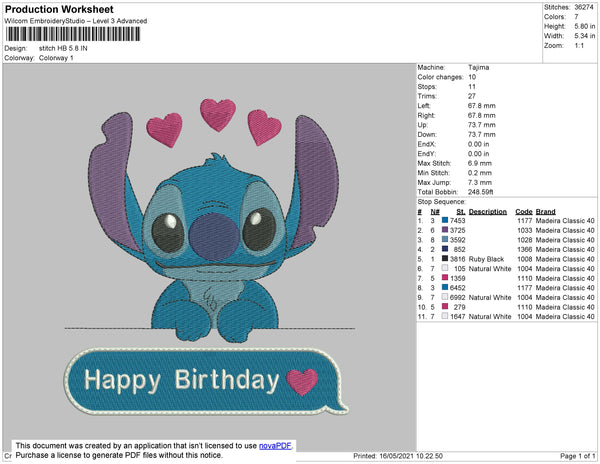Click the Stitches value 36274

(584, 7)
